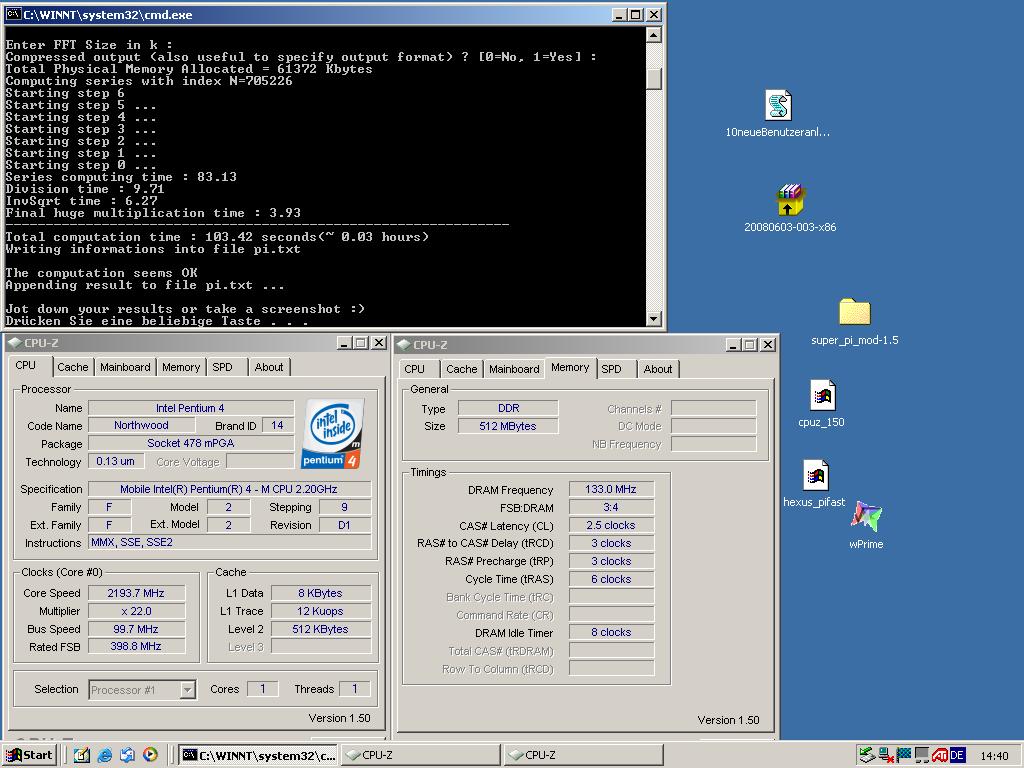Click the safely remove hardware tray icon
1024x768 pixels.
tap(867, 756)
